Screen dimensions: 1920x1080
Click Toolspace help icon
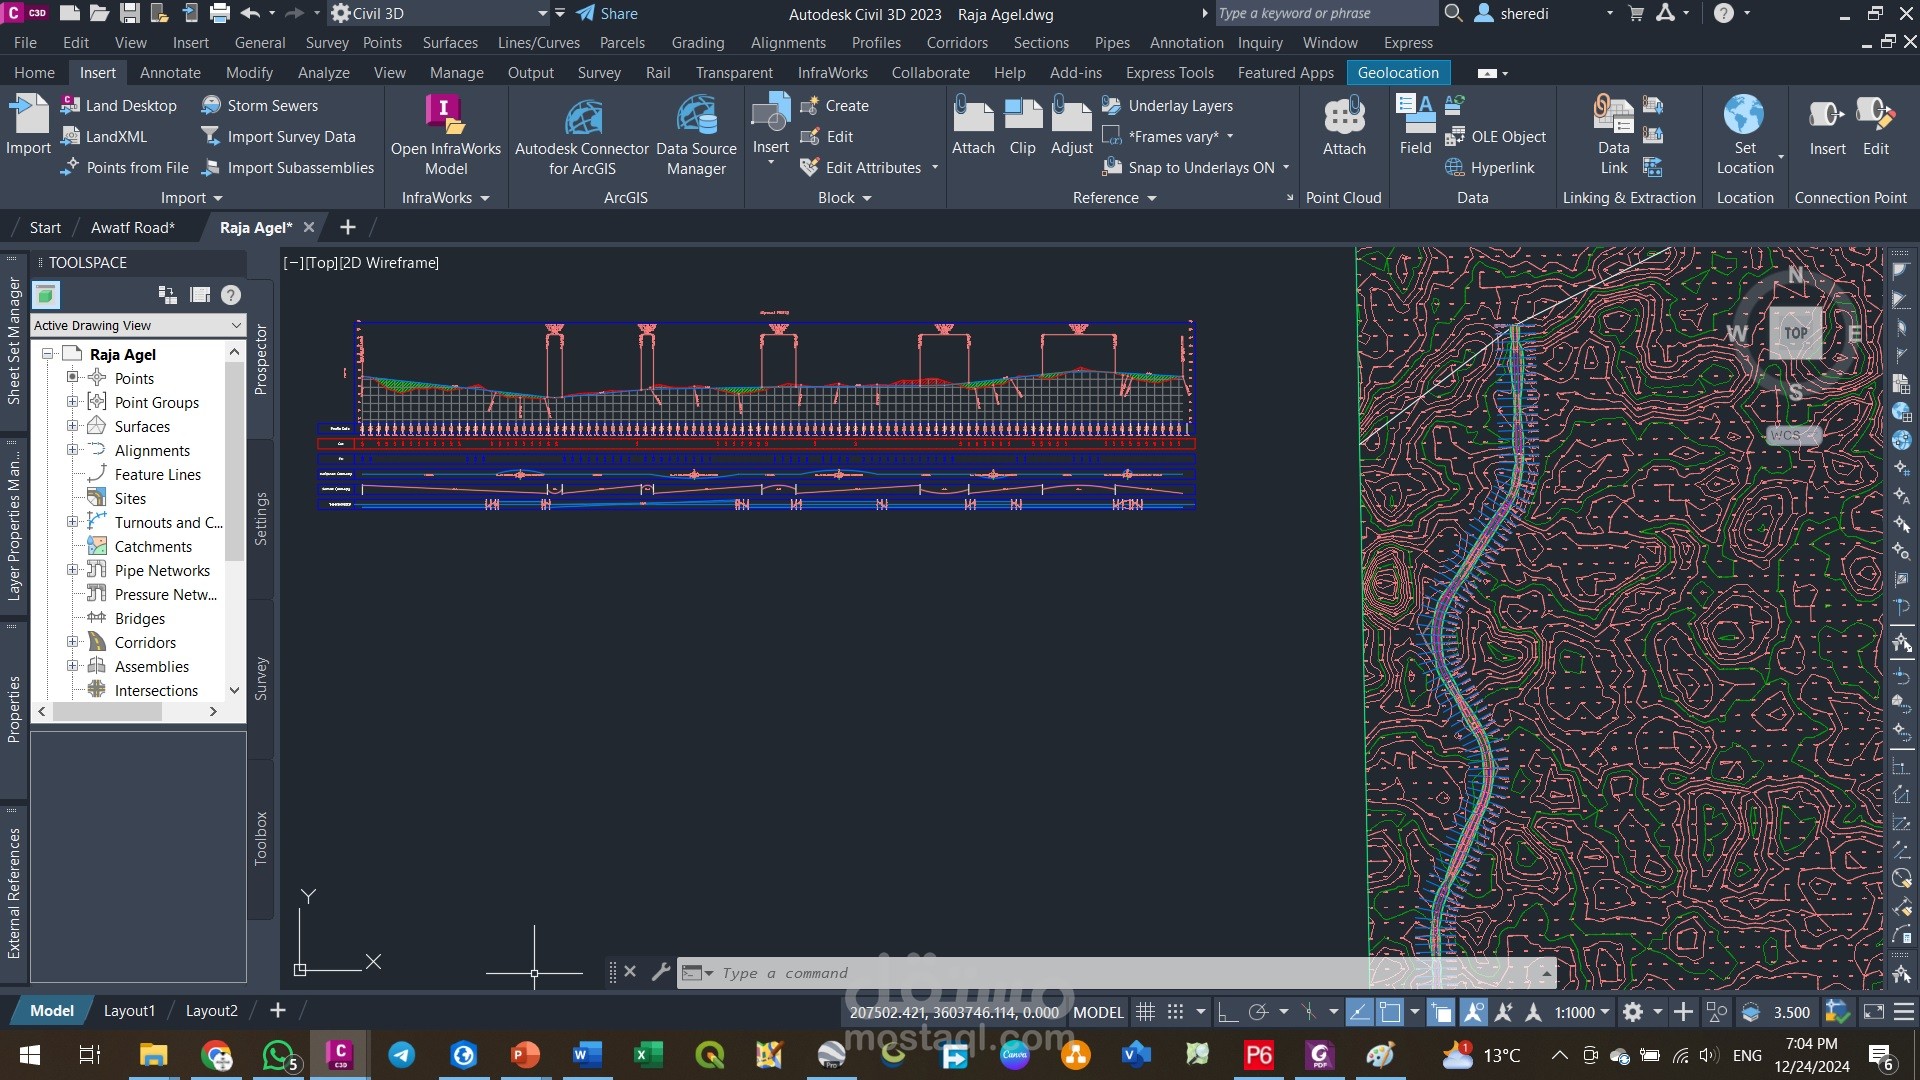click(x=231, y=295)
